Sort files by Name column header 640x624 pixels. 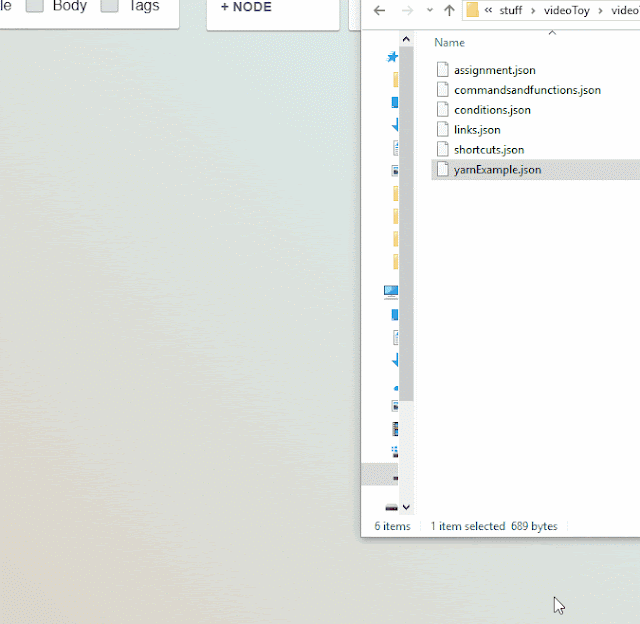[x=449, y=42]
